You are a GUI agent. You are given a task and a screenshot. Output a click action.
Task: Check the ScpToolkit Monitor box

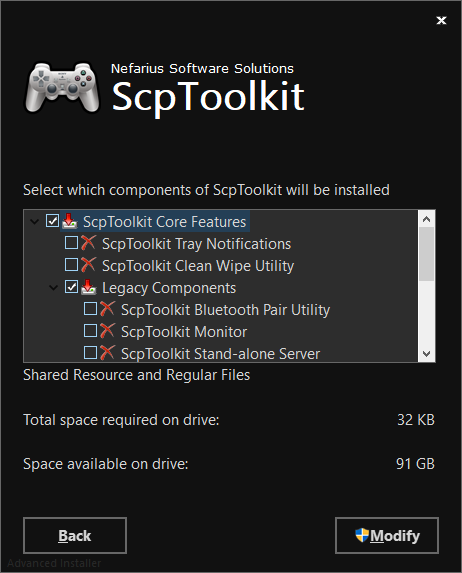click(x=90, y=331)
